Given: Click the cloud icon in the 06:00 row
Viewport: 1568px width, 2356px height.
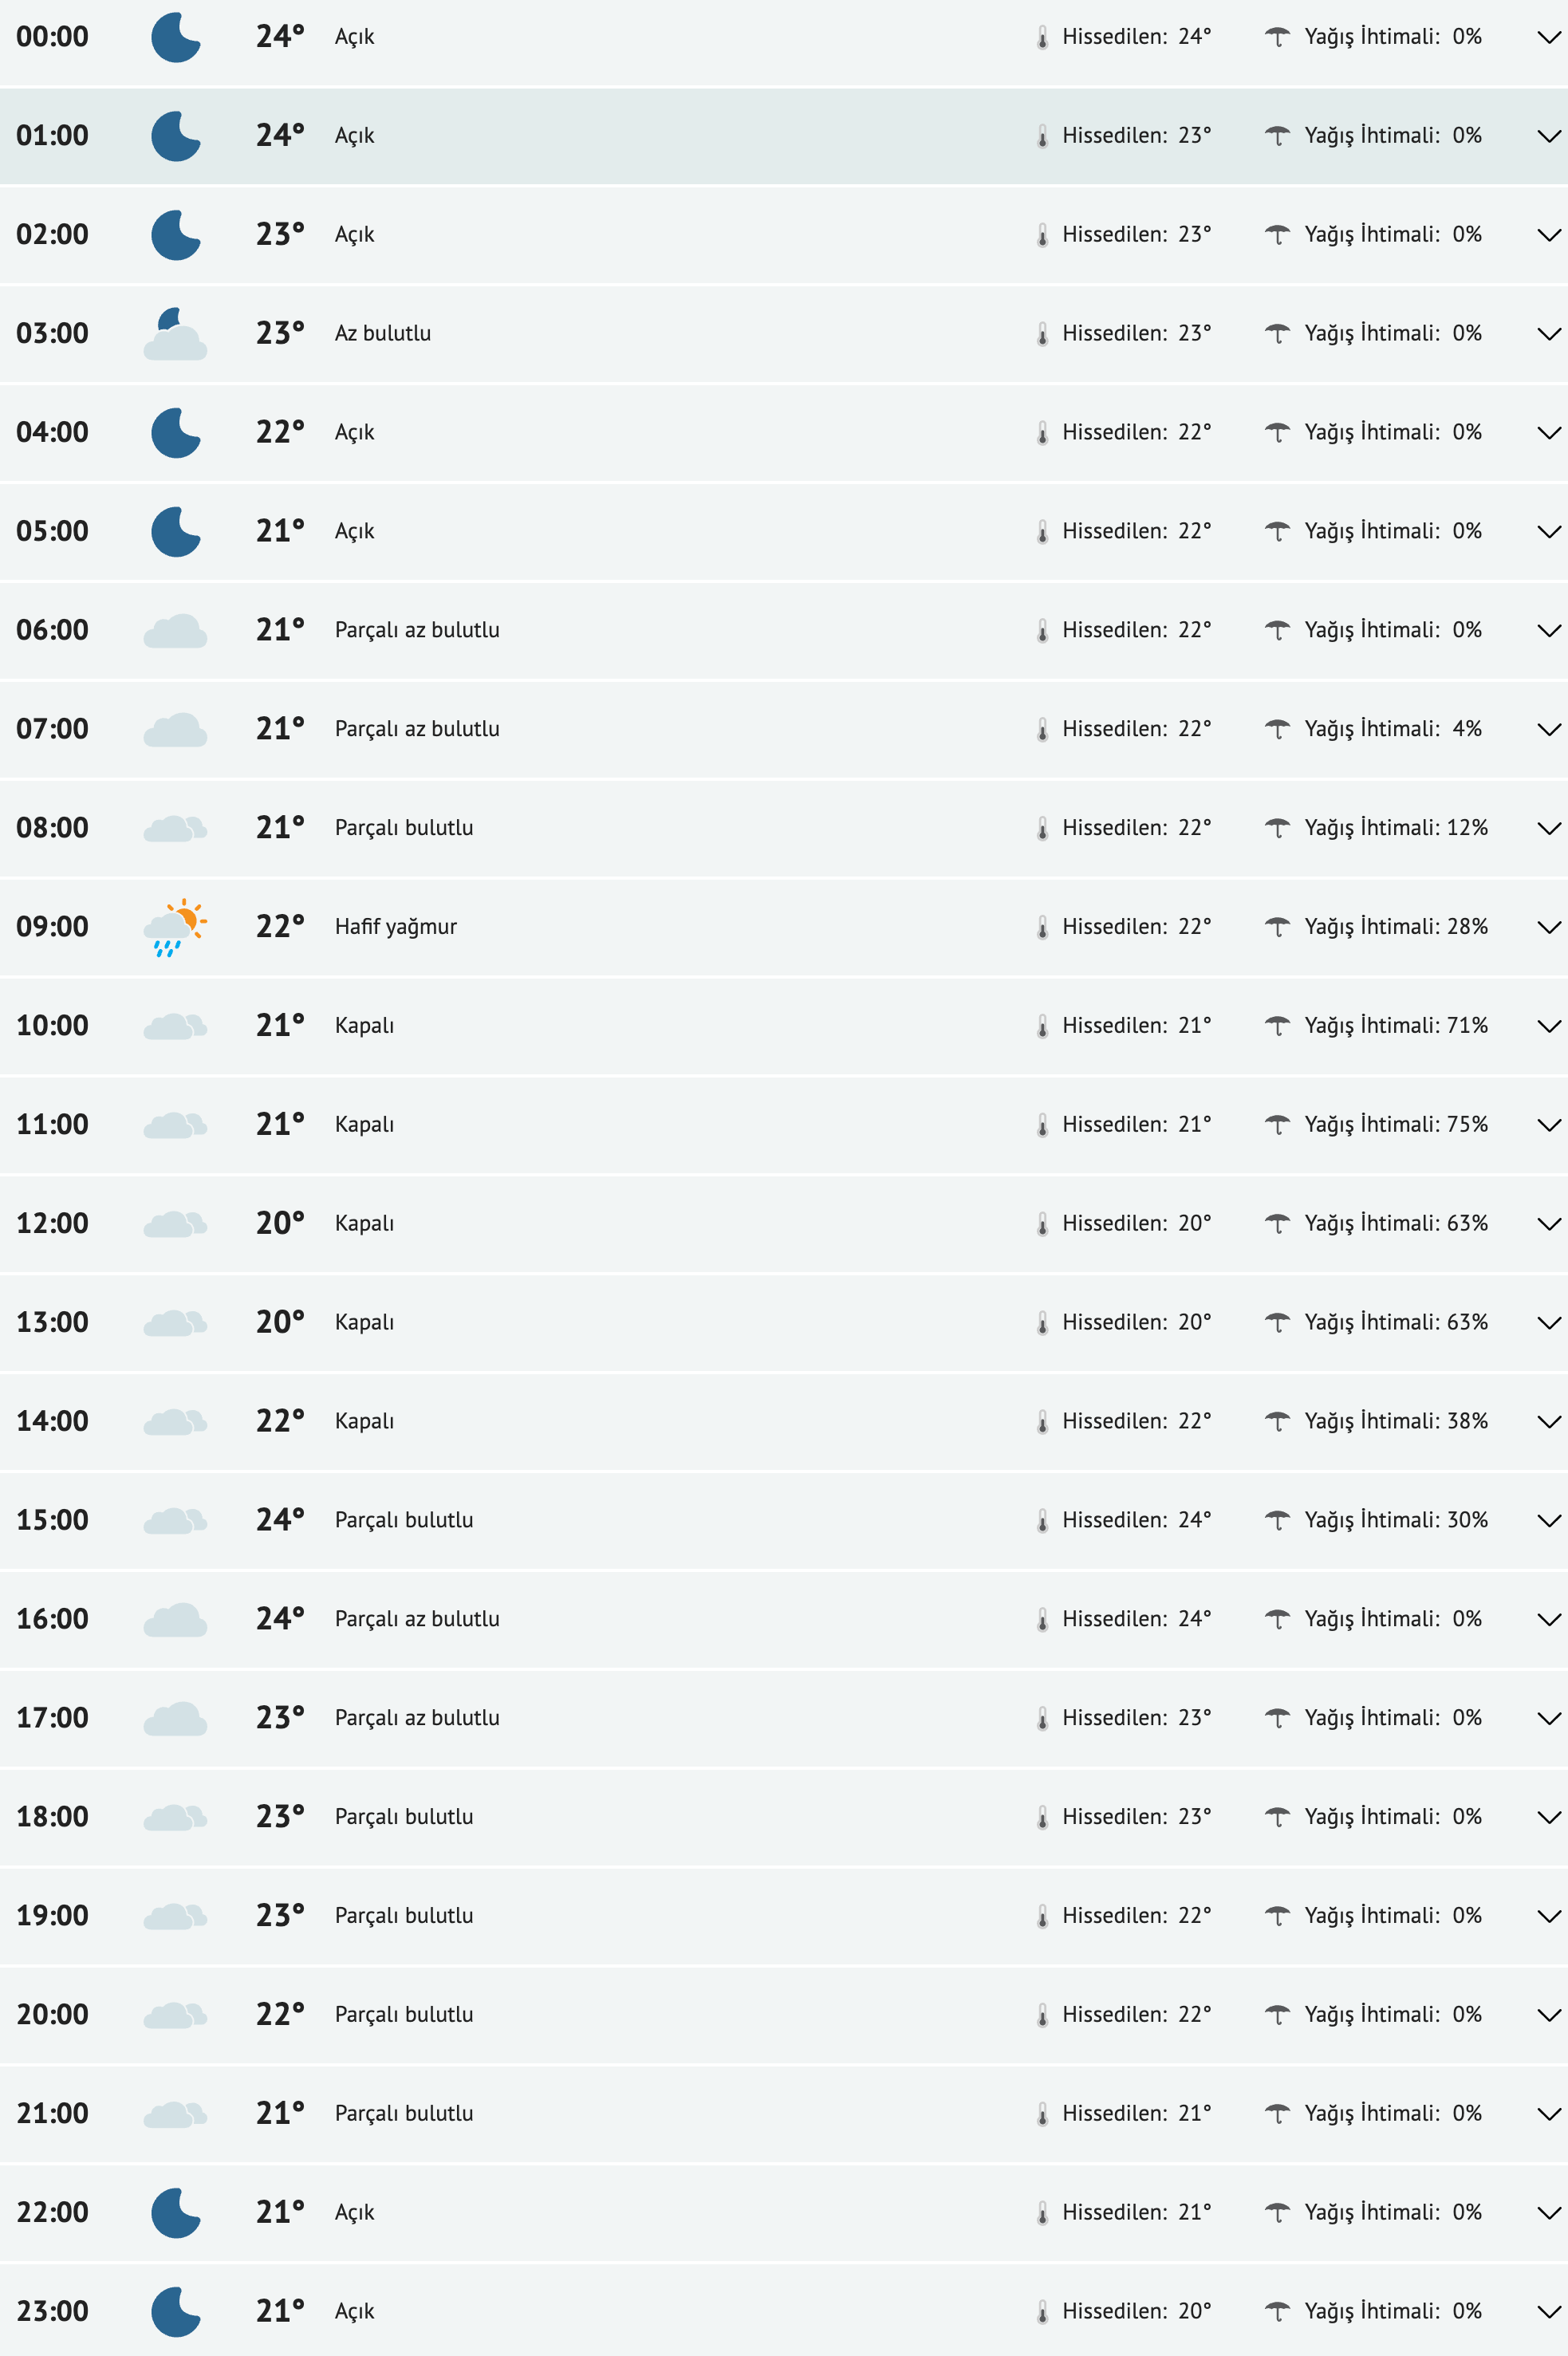Looking at the screenshot, I should click(175, 631).
